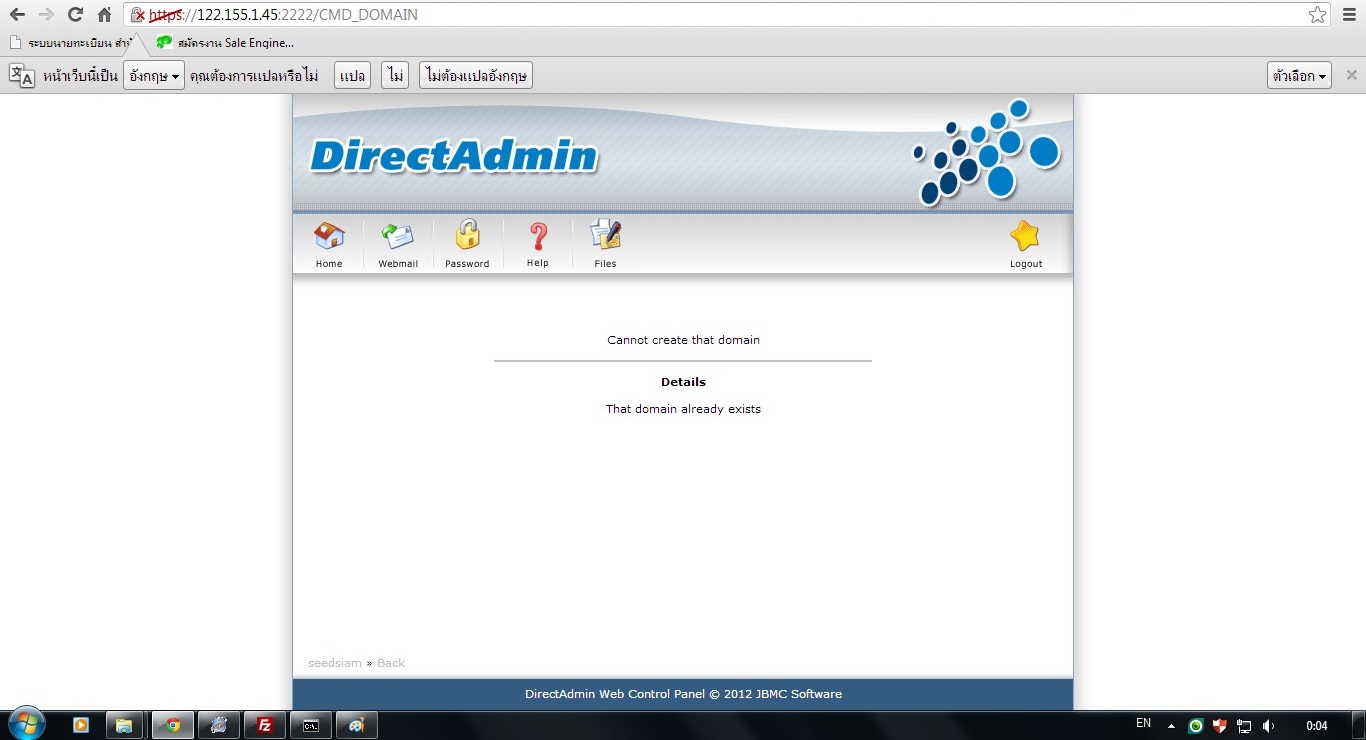Go back with browser back arrow

pos(17,15)
